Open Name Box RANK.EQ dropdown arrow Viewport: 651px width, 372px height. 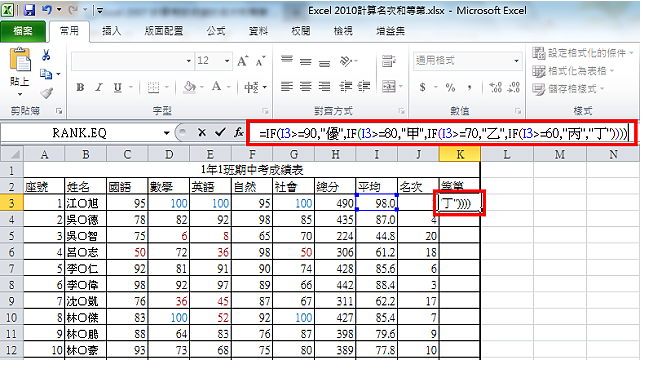[x=166, y=133]
